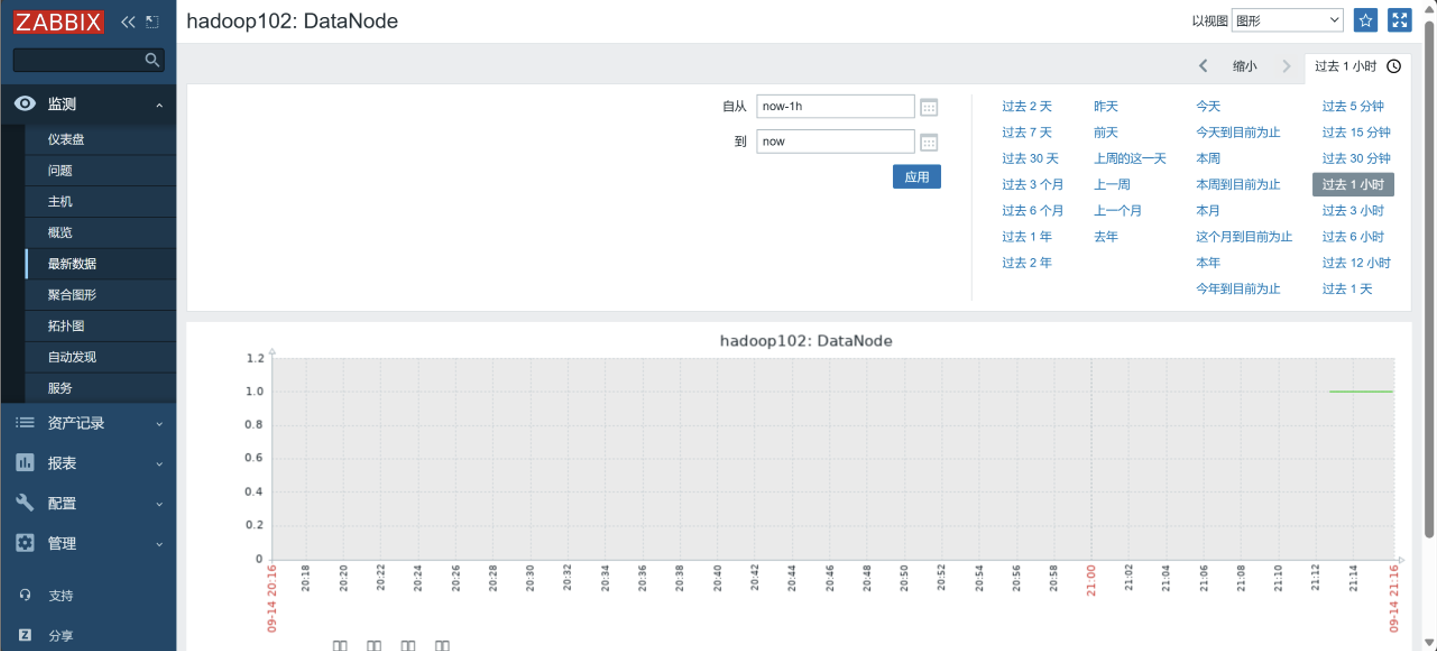Click the search magnifier icon
1437x651 pixels.
152,60
